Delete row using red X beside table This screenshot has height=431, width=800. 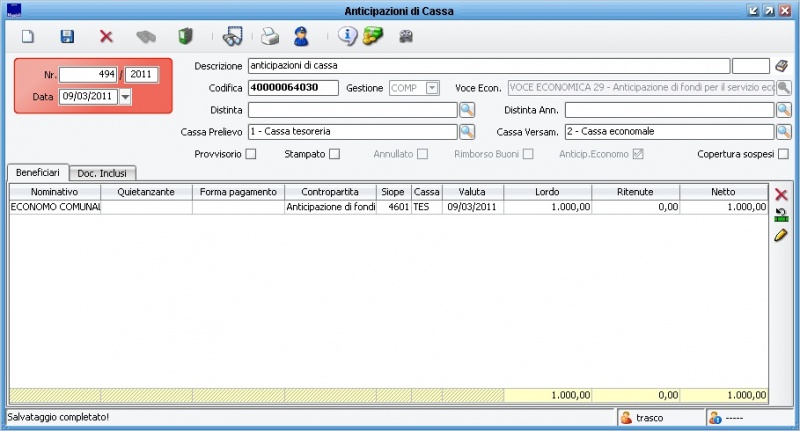(781, 195)
